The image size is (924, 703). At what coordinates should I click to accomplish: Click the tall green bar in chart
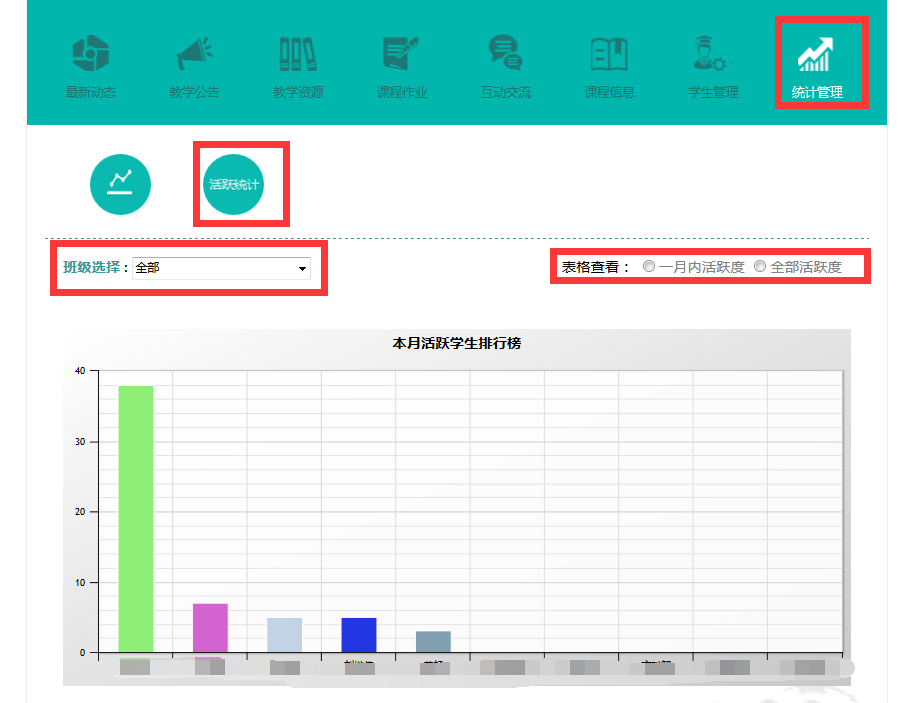point(136,518)
